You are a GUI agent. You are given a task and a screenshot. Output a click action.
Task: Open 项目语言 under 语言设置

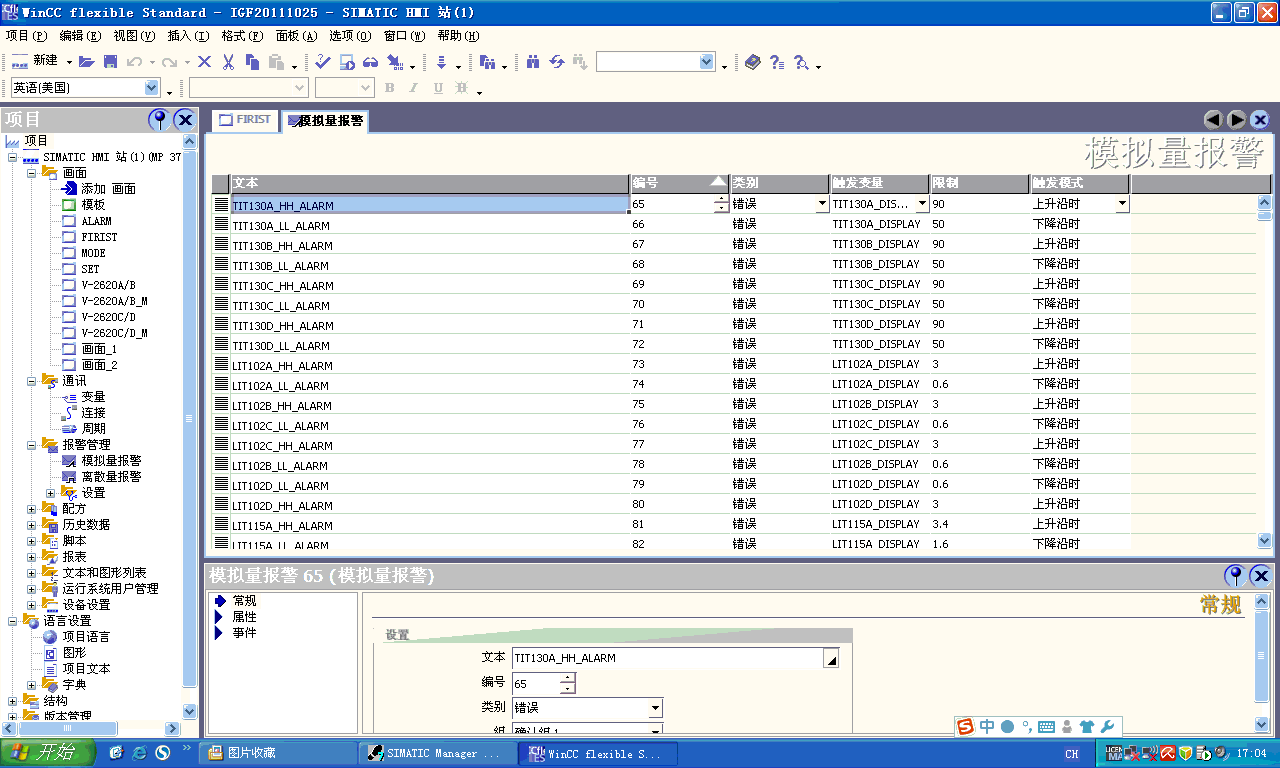coord(86,637)
